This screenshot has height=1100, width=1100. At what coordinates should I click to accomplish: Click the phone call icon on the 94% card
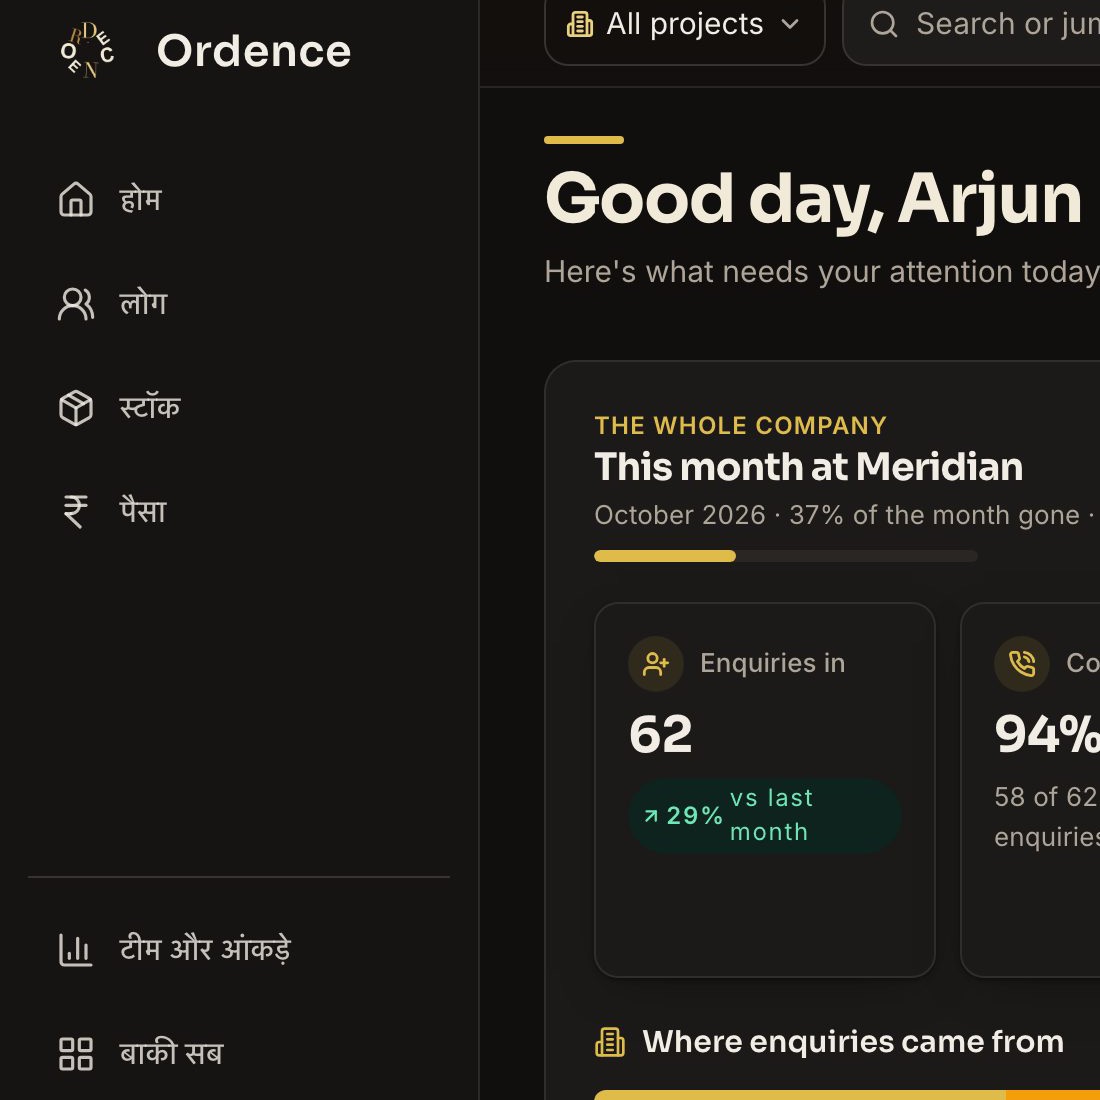pos(1022,664)
